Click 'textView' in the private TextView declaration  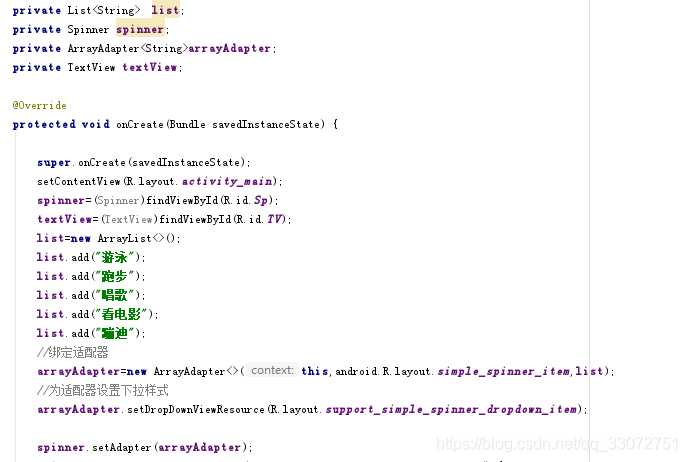point(149,67)
